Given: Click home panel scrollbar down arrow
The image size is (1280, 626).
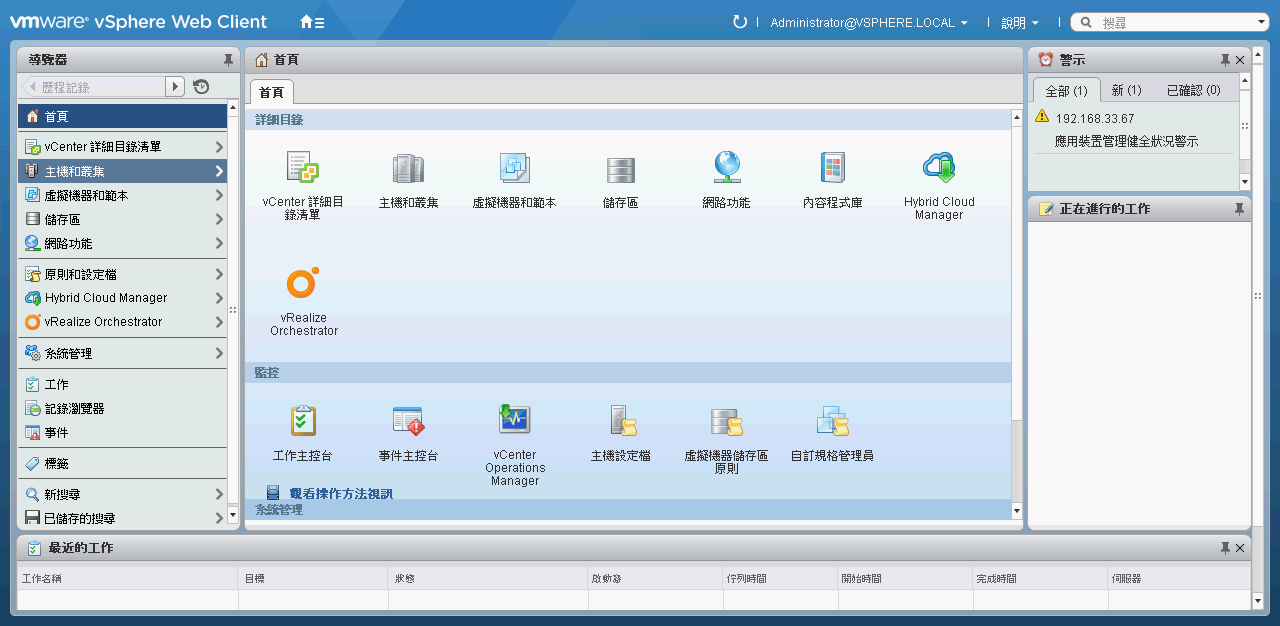Looking at the screenshot, I should point(1017,511).
